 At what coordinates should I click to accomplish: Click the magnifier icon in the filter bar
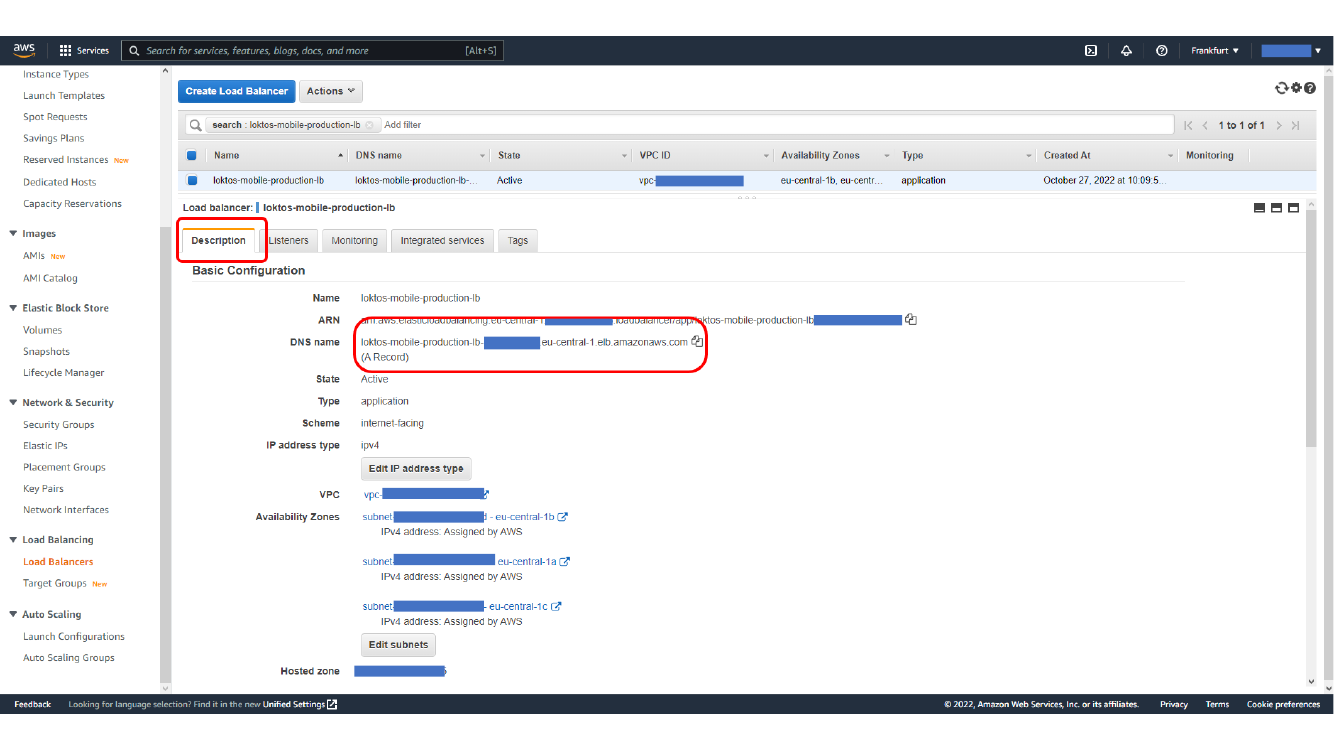[196, 125]
